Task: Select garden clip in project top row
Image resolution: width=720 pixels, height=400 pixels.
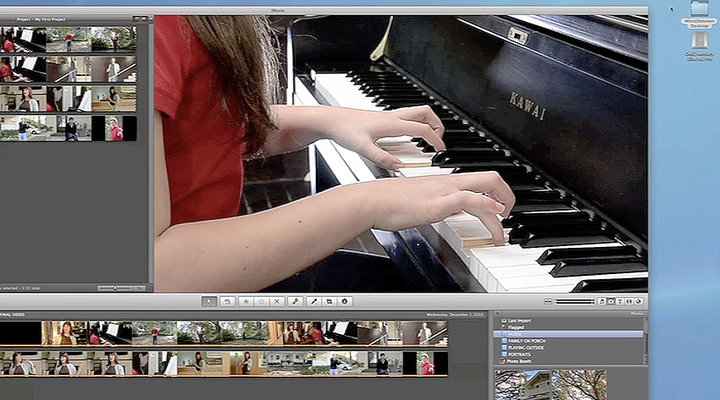Action: 68,39
